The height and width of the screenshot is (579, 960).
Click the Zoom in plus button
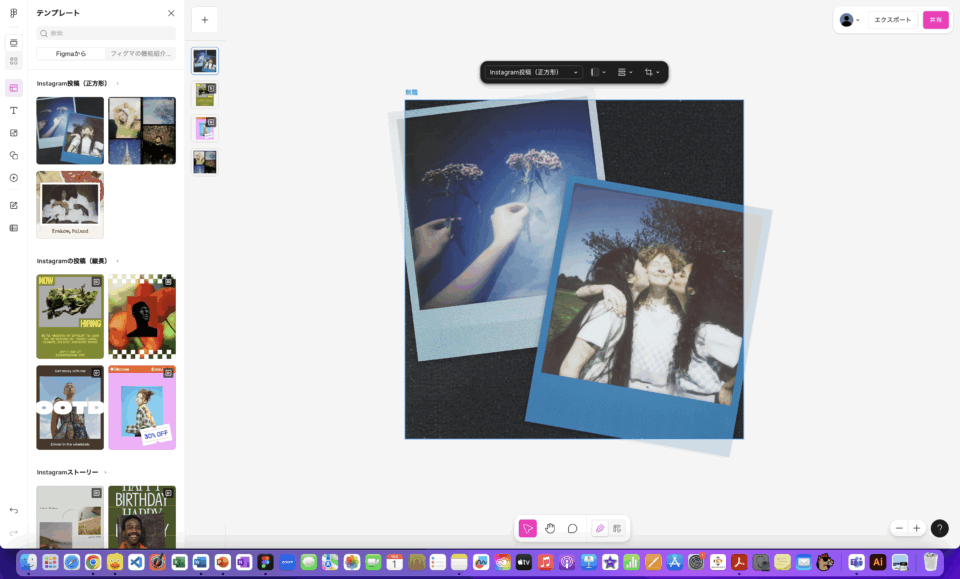point(916,528)
